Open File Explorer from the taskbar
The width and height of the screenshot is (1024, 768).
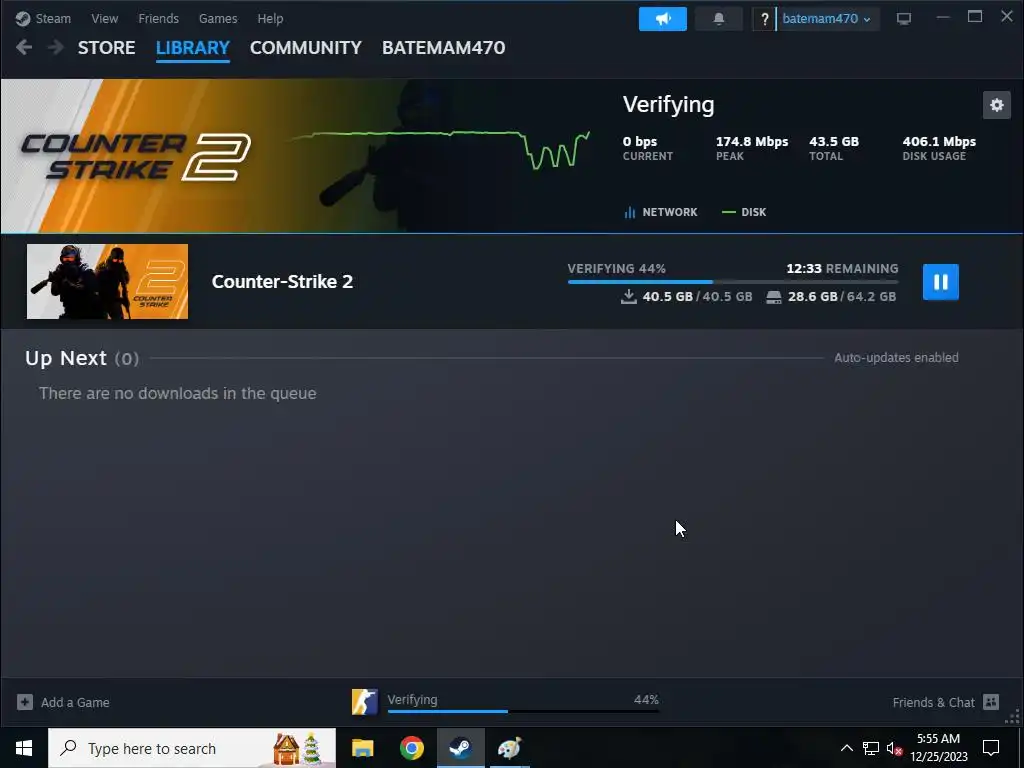point(362,748)
